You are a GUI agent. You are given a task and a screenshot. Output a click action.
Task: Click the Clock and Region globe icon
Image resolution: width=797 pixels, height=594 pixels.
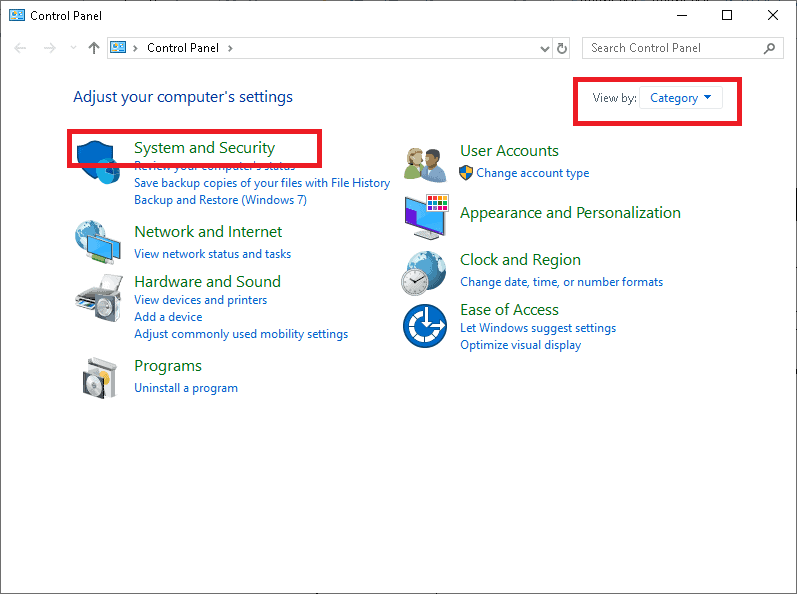pyautogui.click(x=424, y=273)
